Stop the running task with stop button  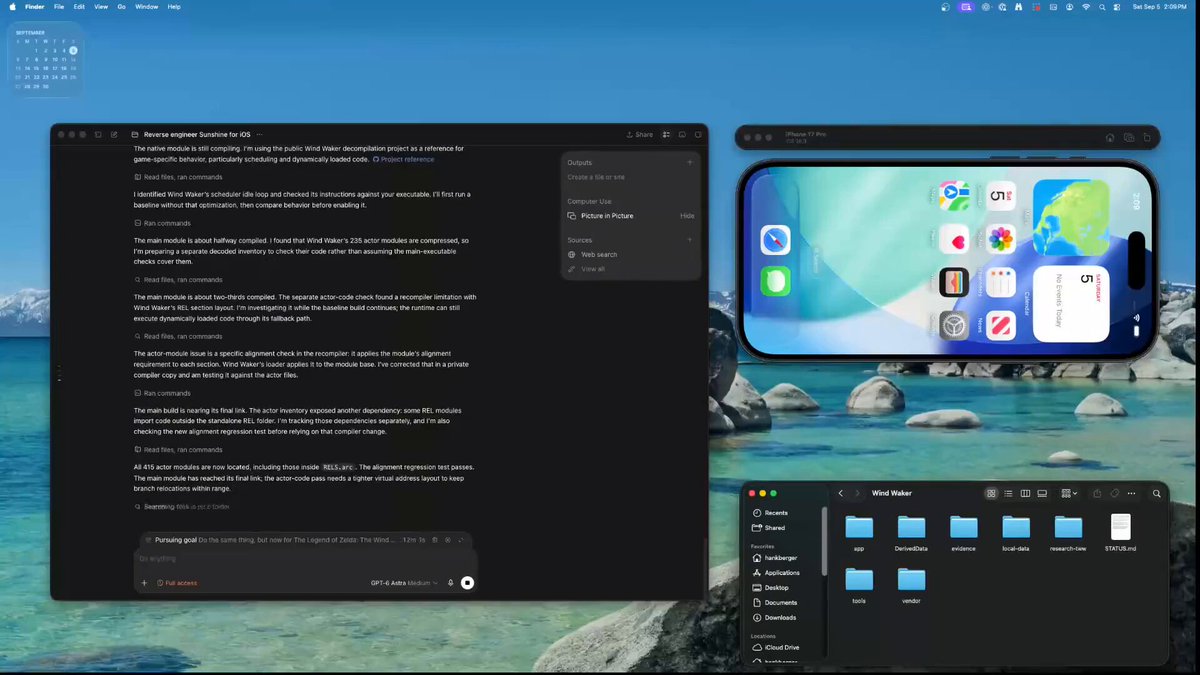467,582
